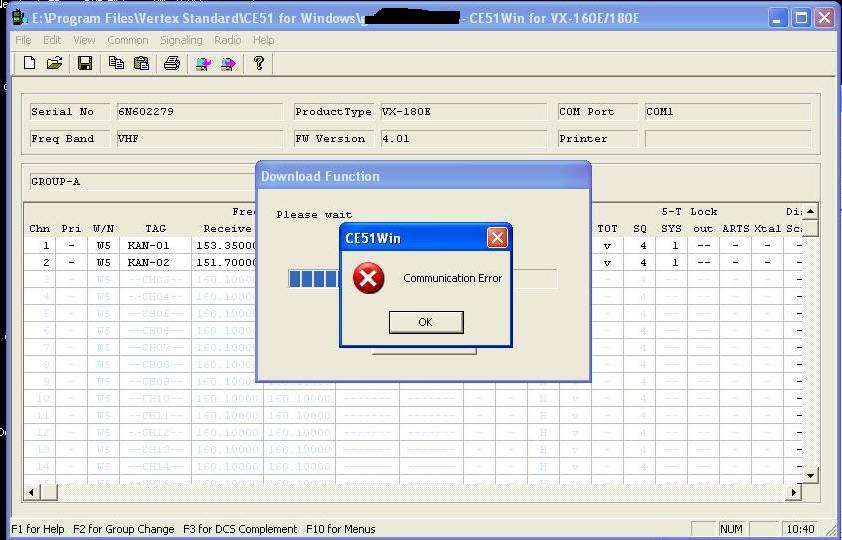The height and width of the screenshot is (540, 842).
Task: Open help via question mark icon
Action: [259, 63]
